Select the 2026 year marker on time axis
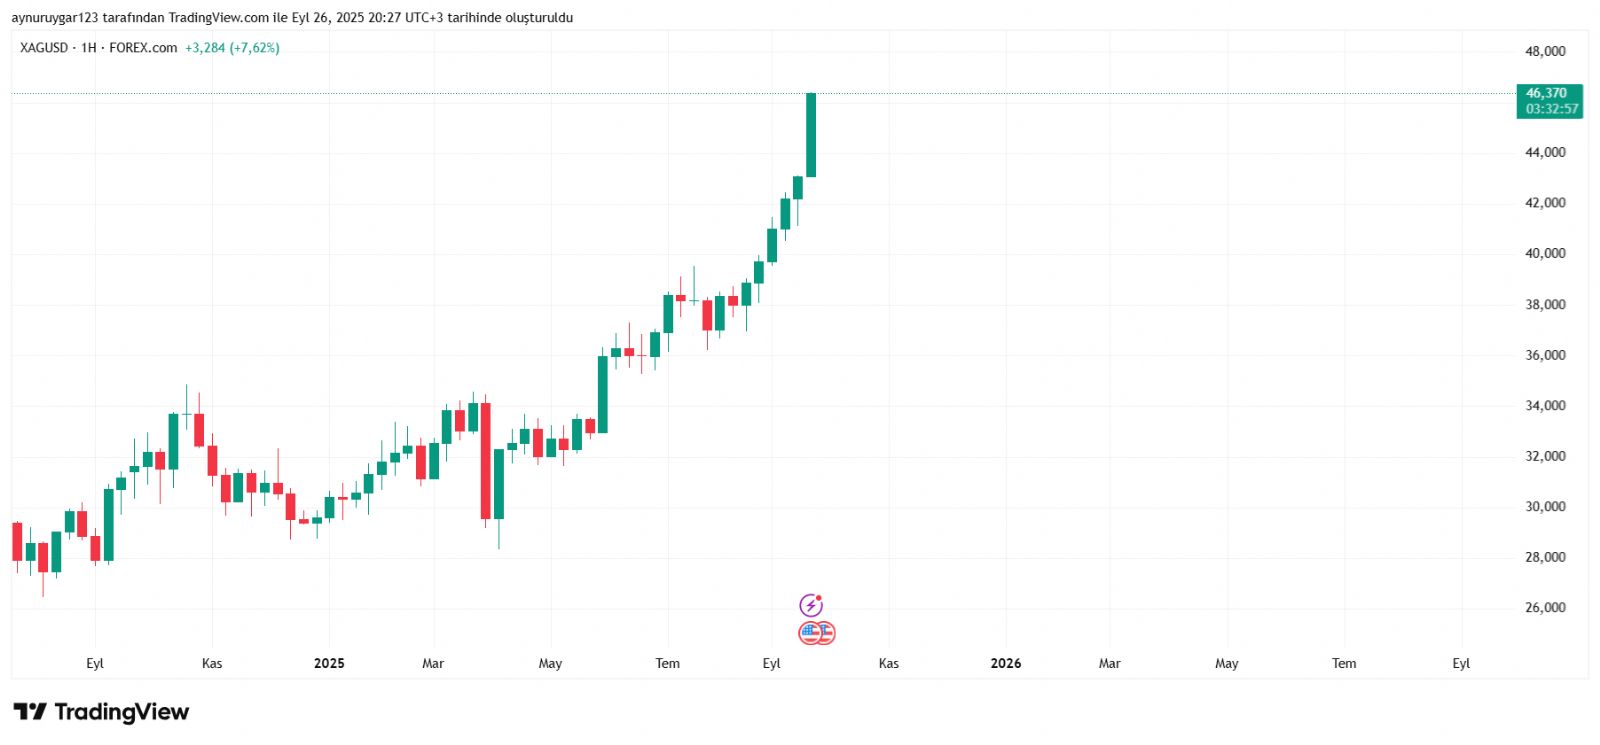Viewport: 1600px width, 745px height. 1006,663
